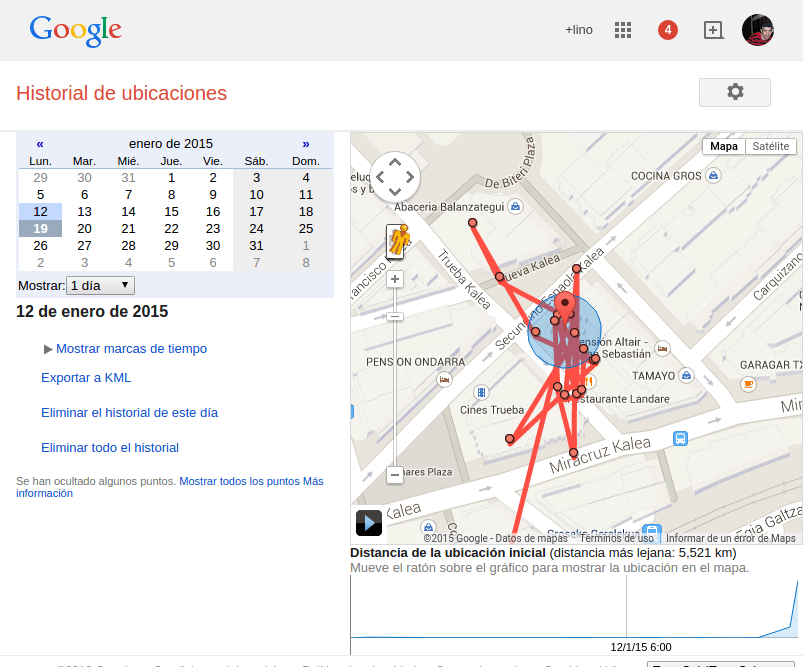Click Mostrar todos los puntos link
Viewport: 804px width, 667px height.
pos(239,481)
